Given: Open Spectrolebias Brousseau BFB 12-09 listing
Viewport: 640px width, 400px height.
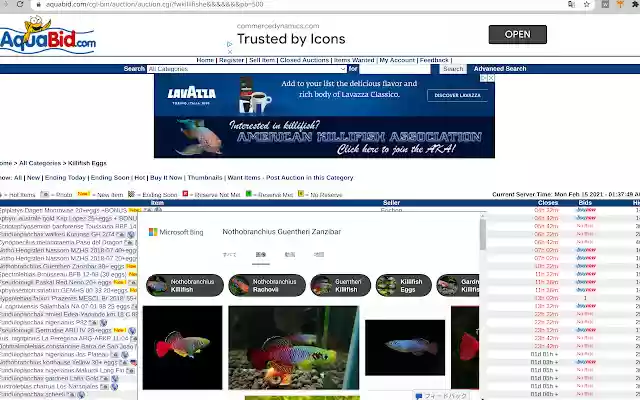Looking at the screenshot, I should click(63, 274).
